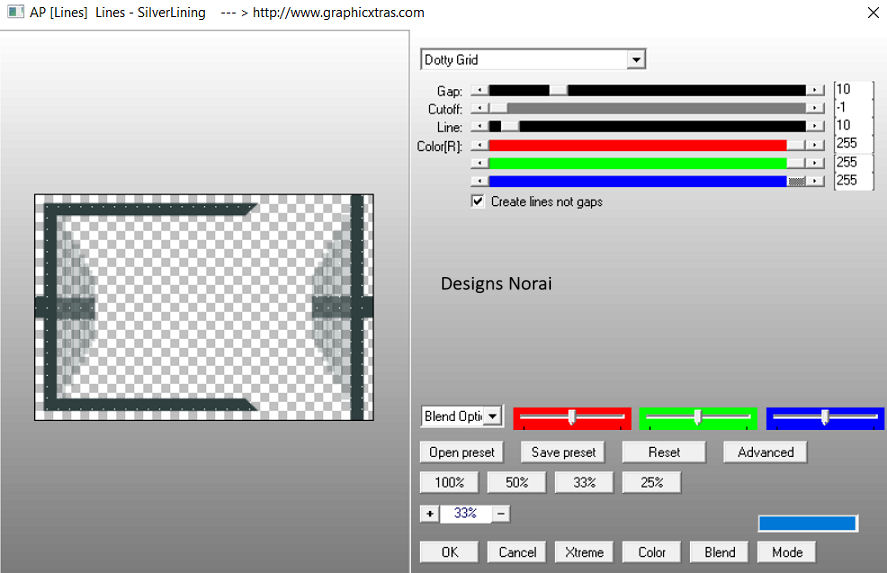Click the Gap slider left arrow
Viewport: 887px width, 573px height.
coord(480,91)
